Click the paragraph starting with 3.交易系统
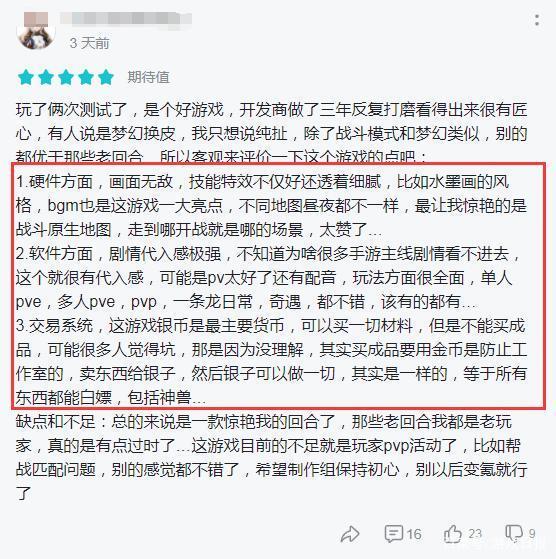This screenshot has height=559, width=556. click(x=271, y=362)
